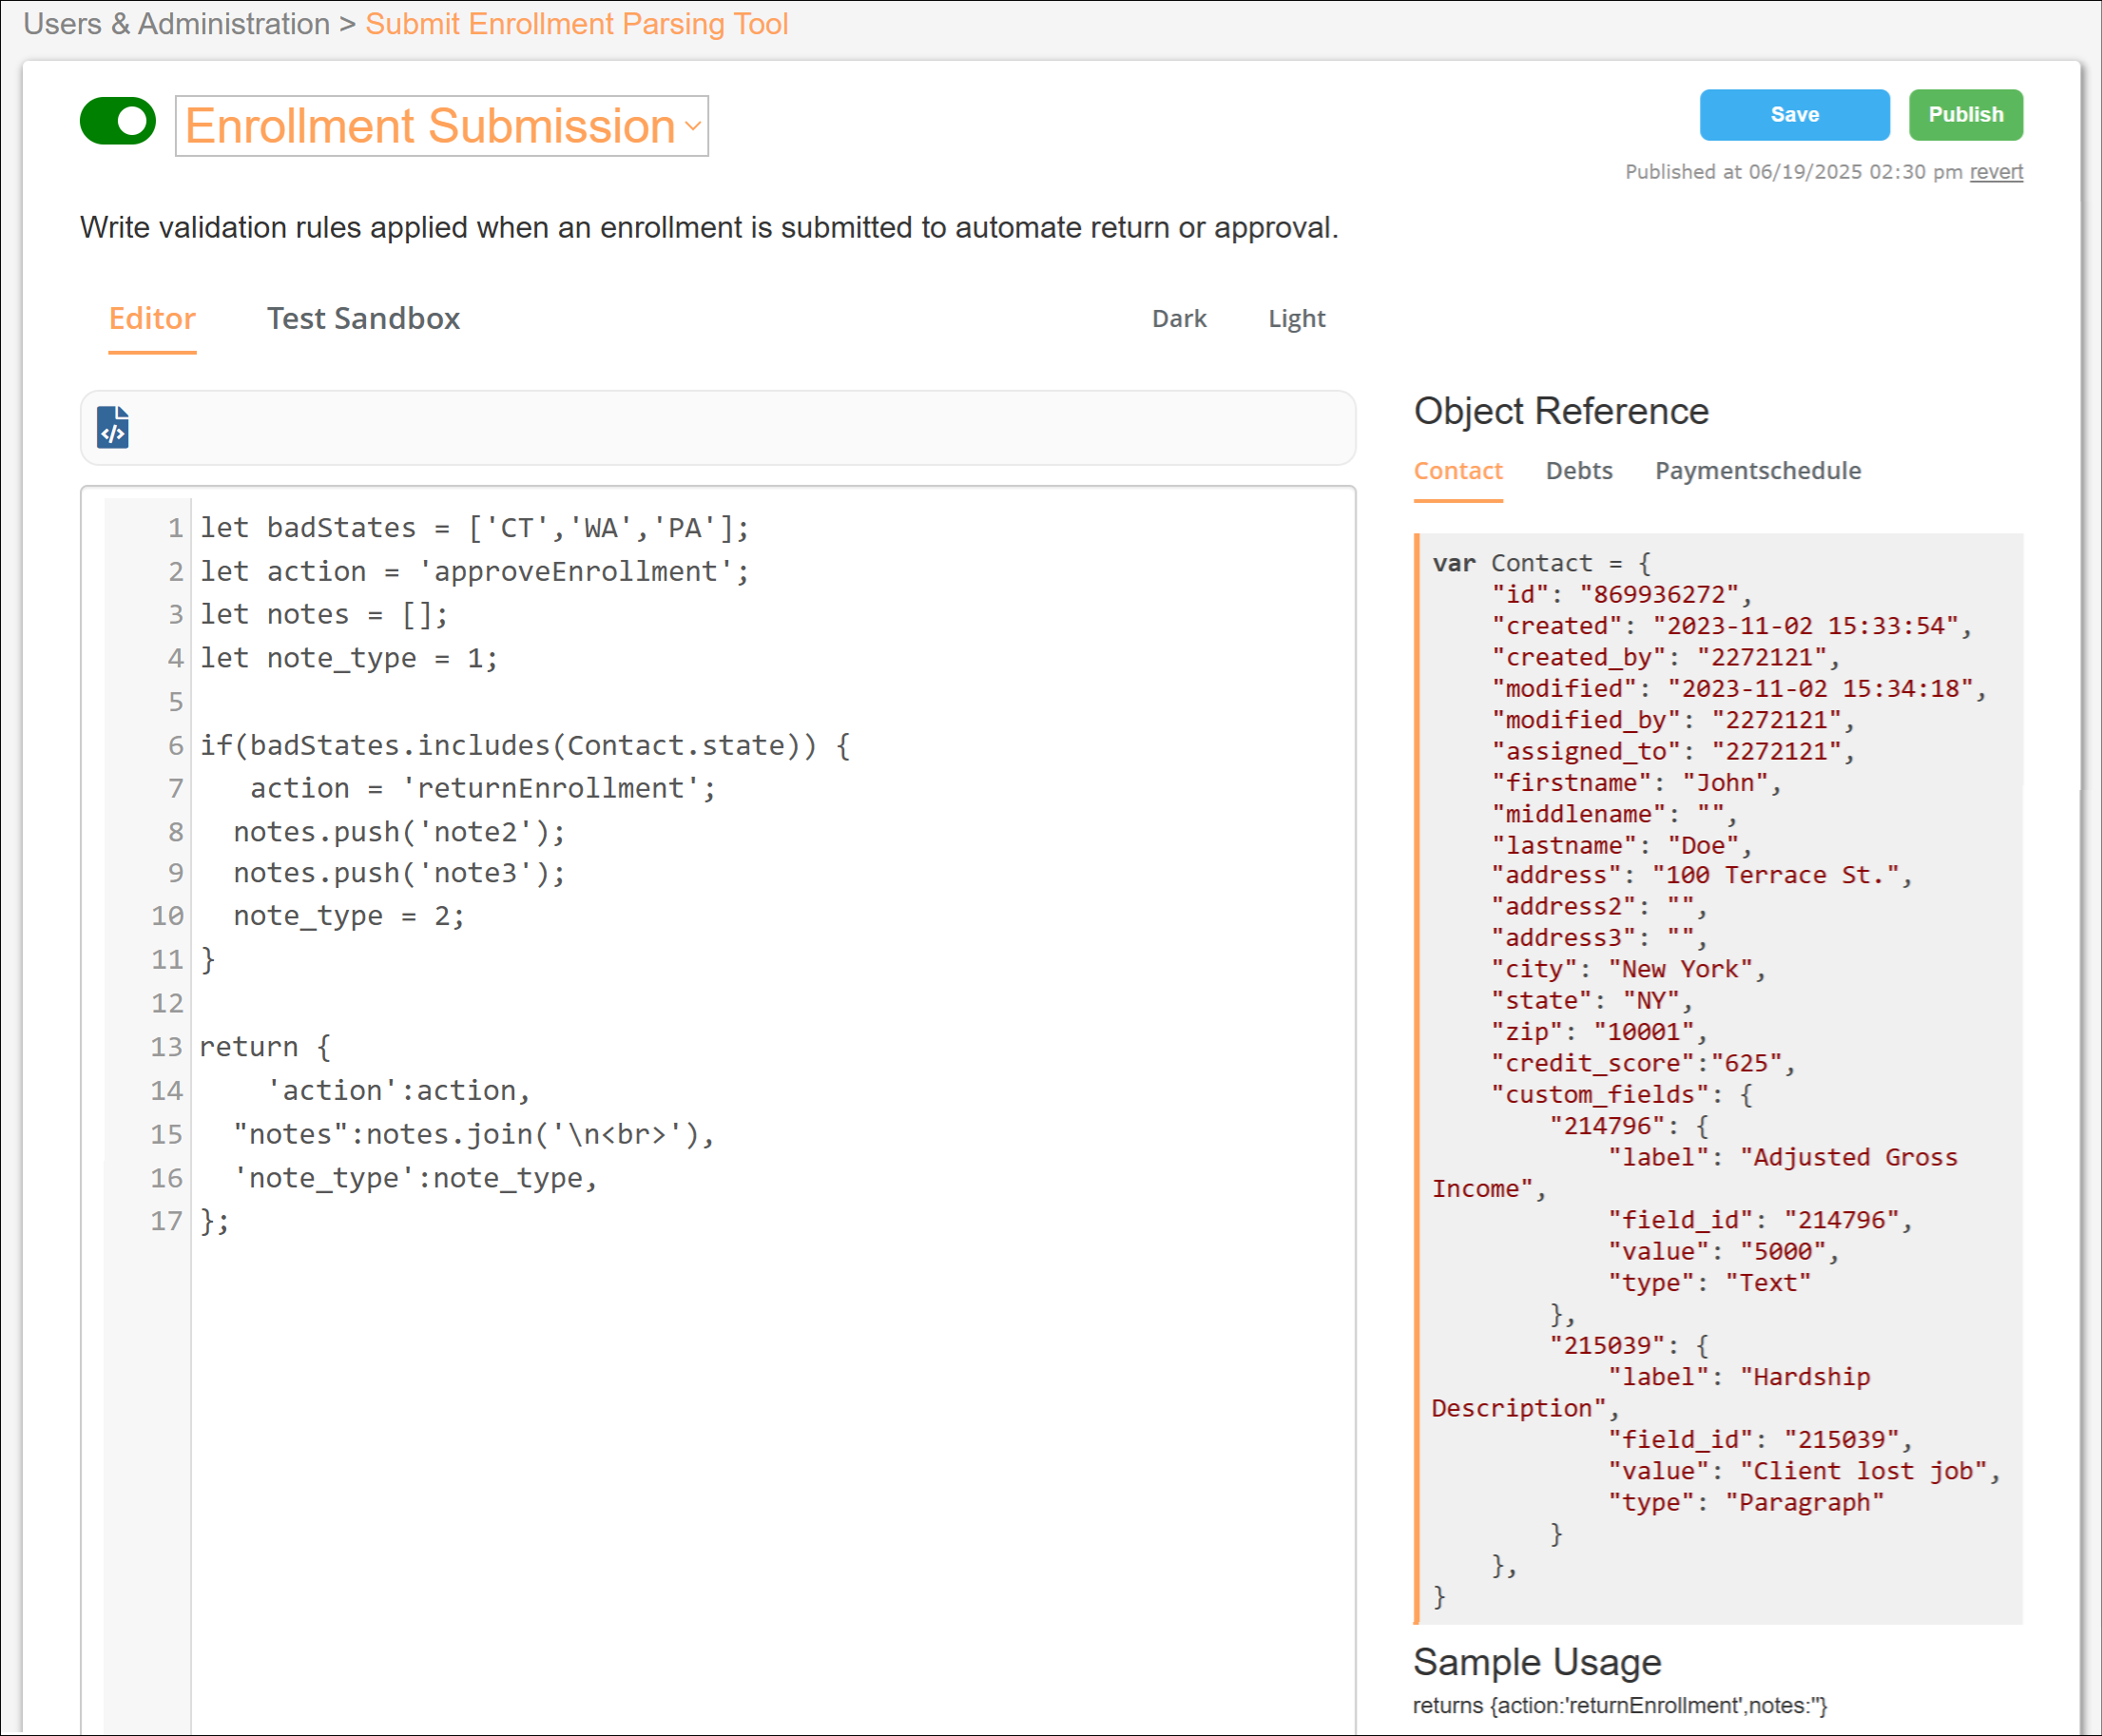Click the "created": "2023-11-02 15:33:54" entry

click(1731, 626)
